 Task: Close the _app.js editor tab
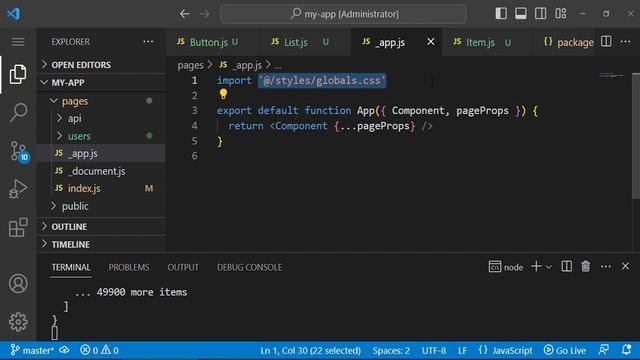tap(431, 42)
